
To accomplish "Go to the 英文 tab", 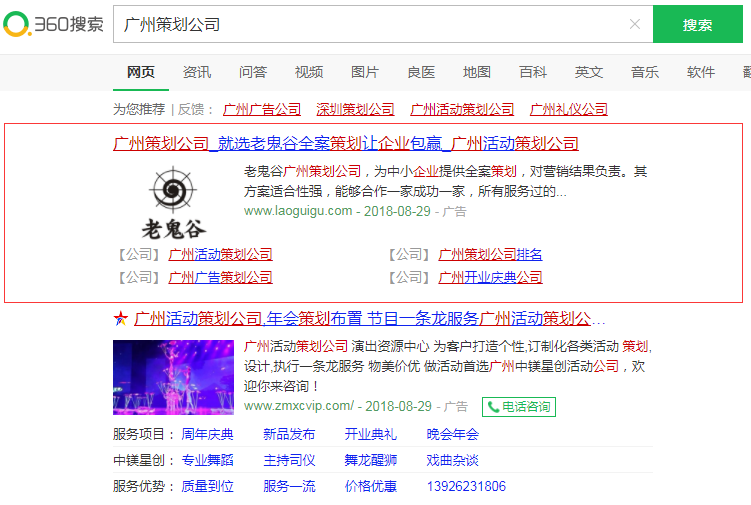I will click(x=589, y=72).
